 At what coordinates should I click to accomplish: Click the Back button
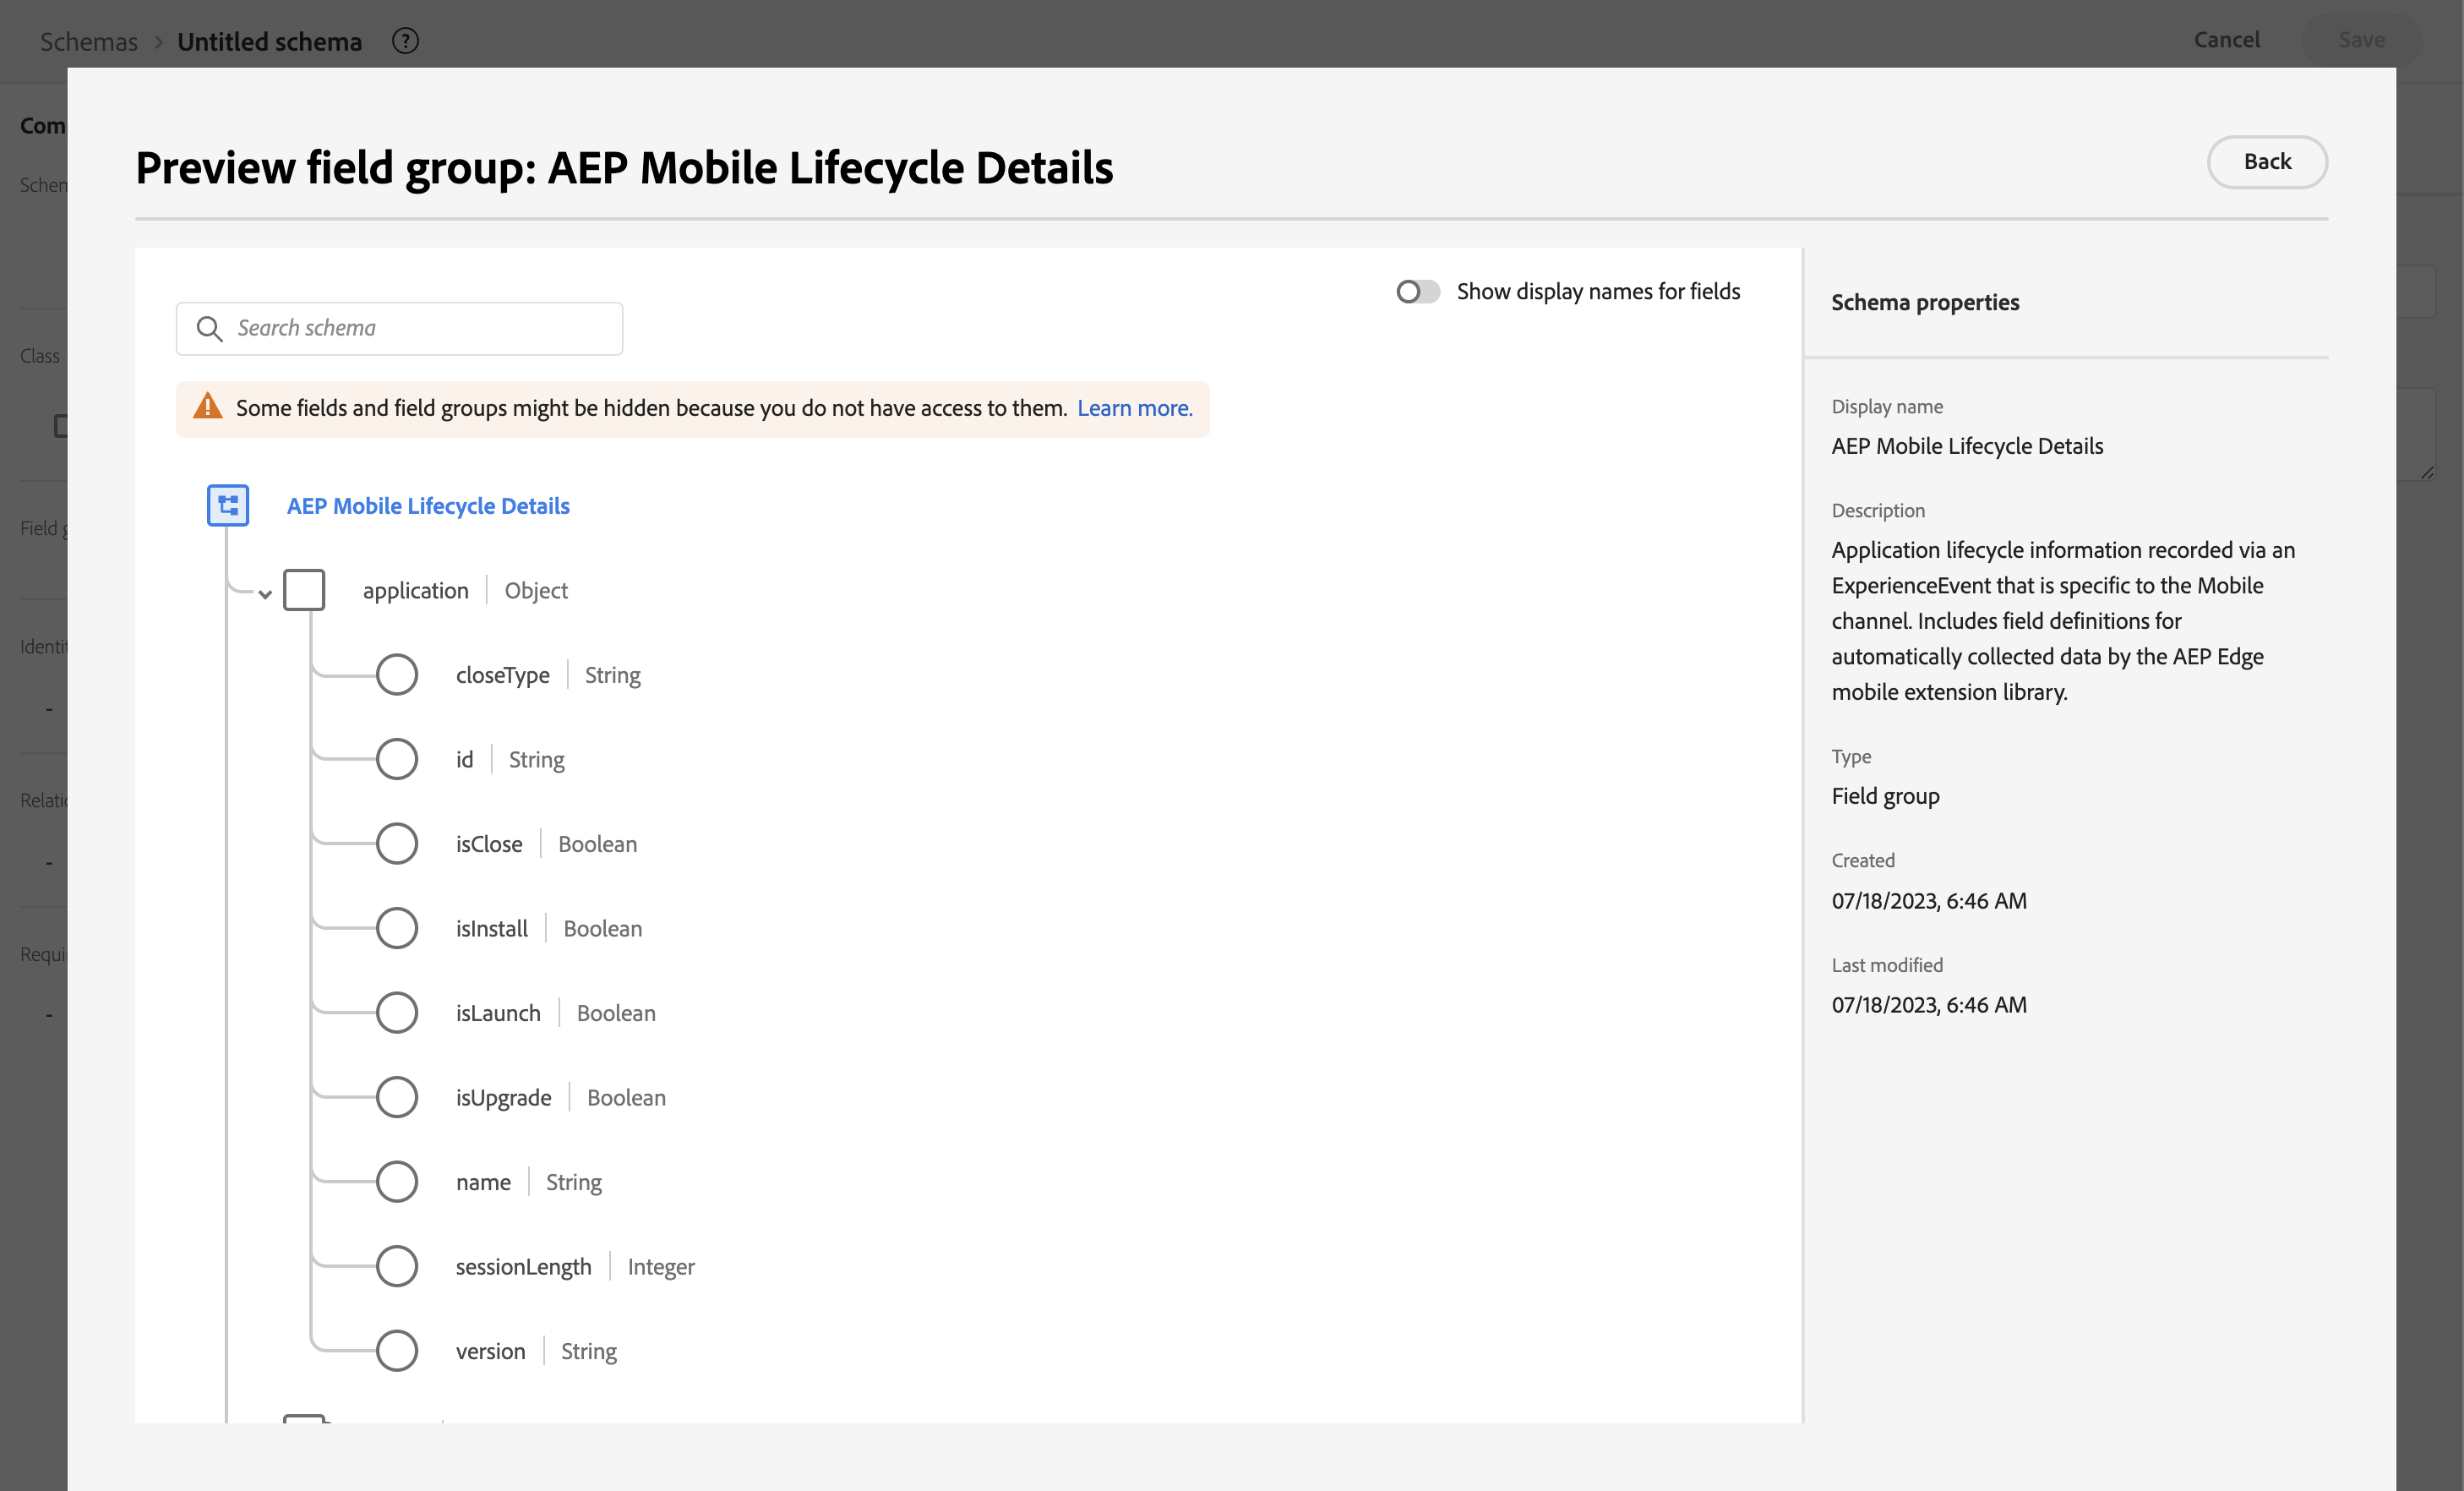coord(2266,162)
